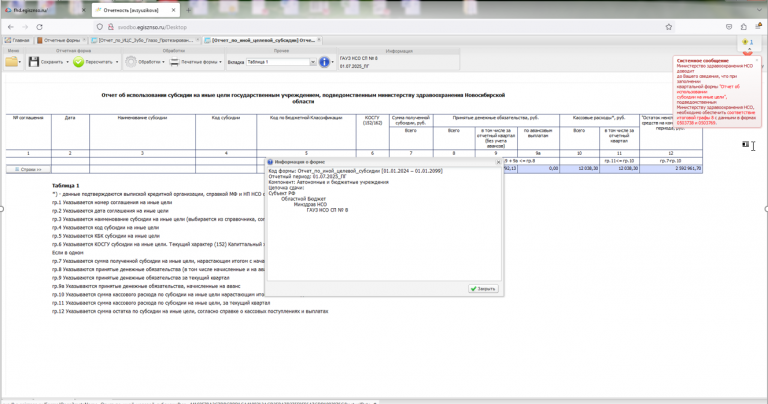Expand the Печатные формы dropdown arrow
The width and height of the screenshot is (768, 404).
click(220, 62)
